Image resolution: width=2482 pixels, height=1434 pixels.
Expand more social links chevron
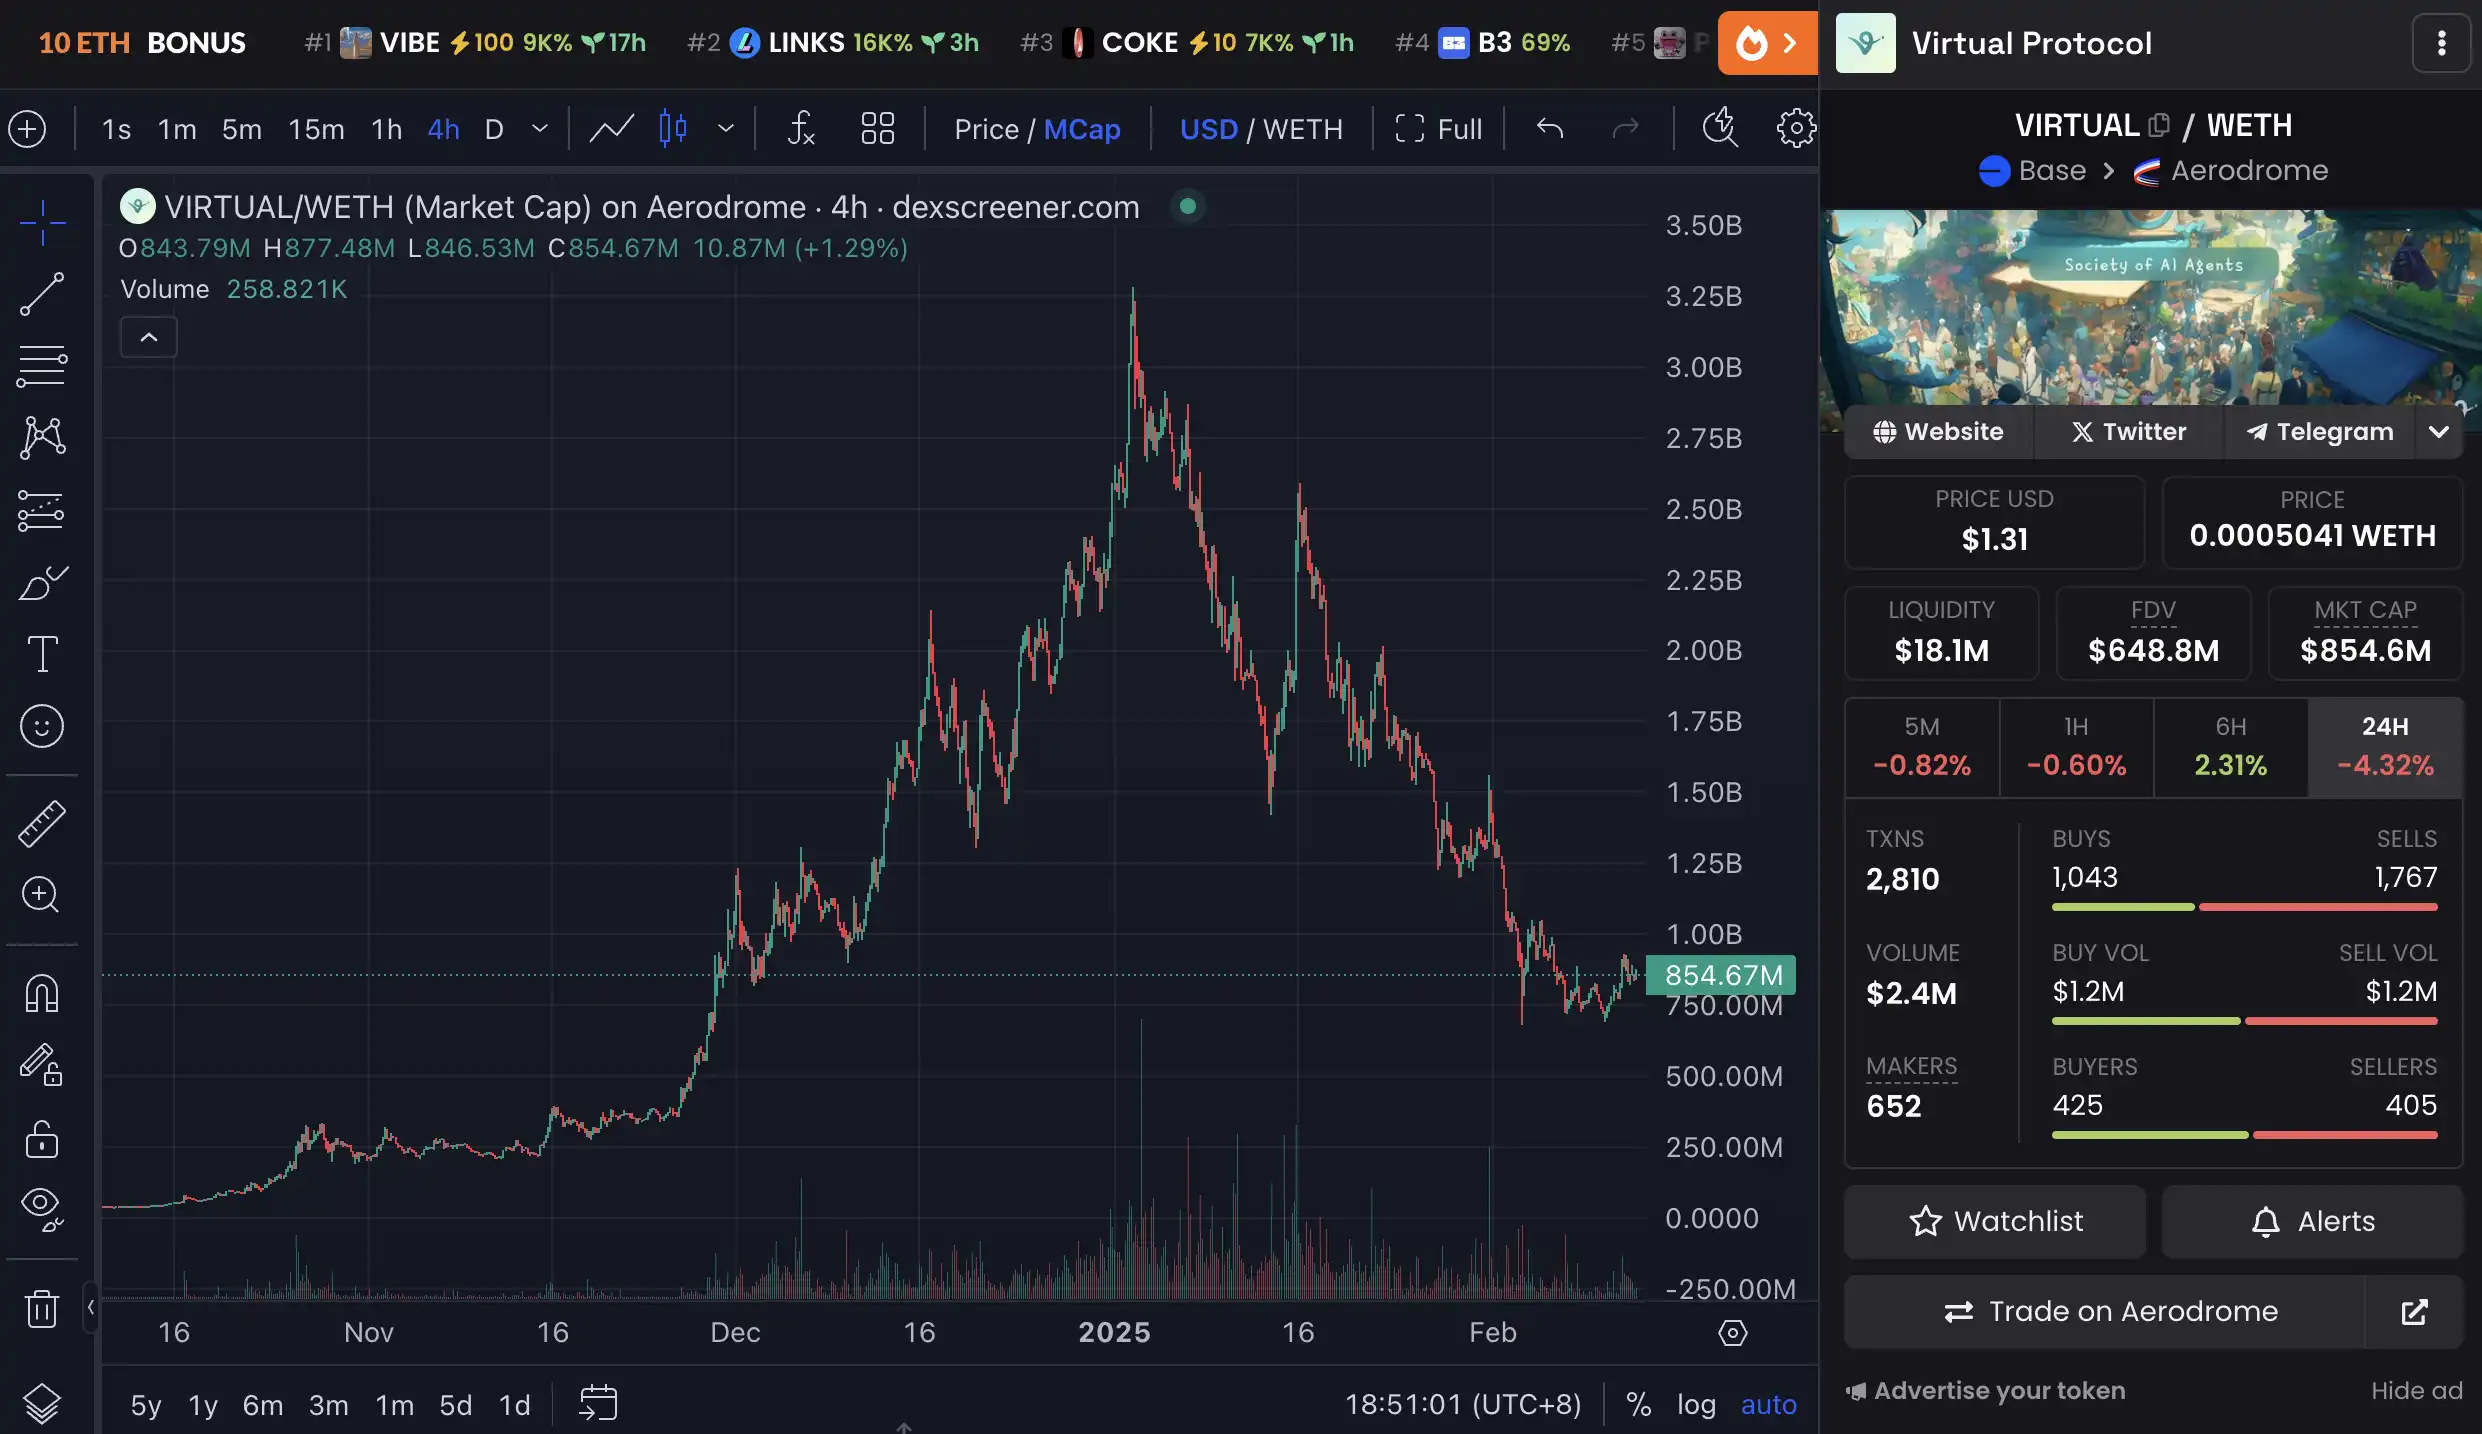[x=2440, y=431]
